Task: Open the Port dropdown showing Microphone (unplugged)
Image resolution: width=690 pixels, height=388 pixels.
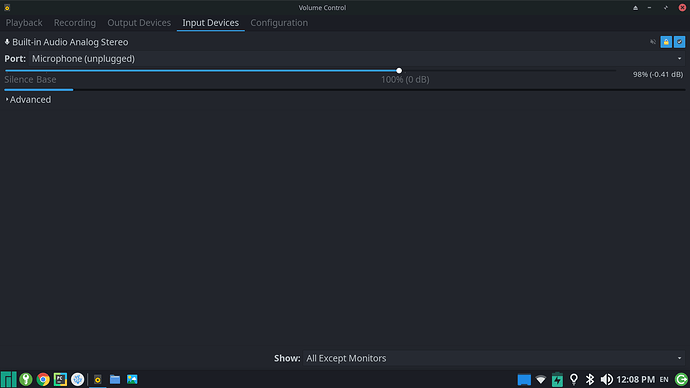Action: [x=356, y=59]
